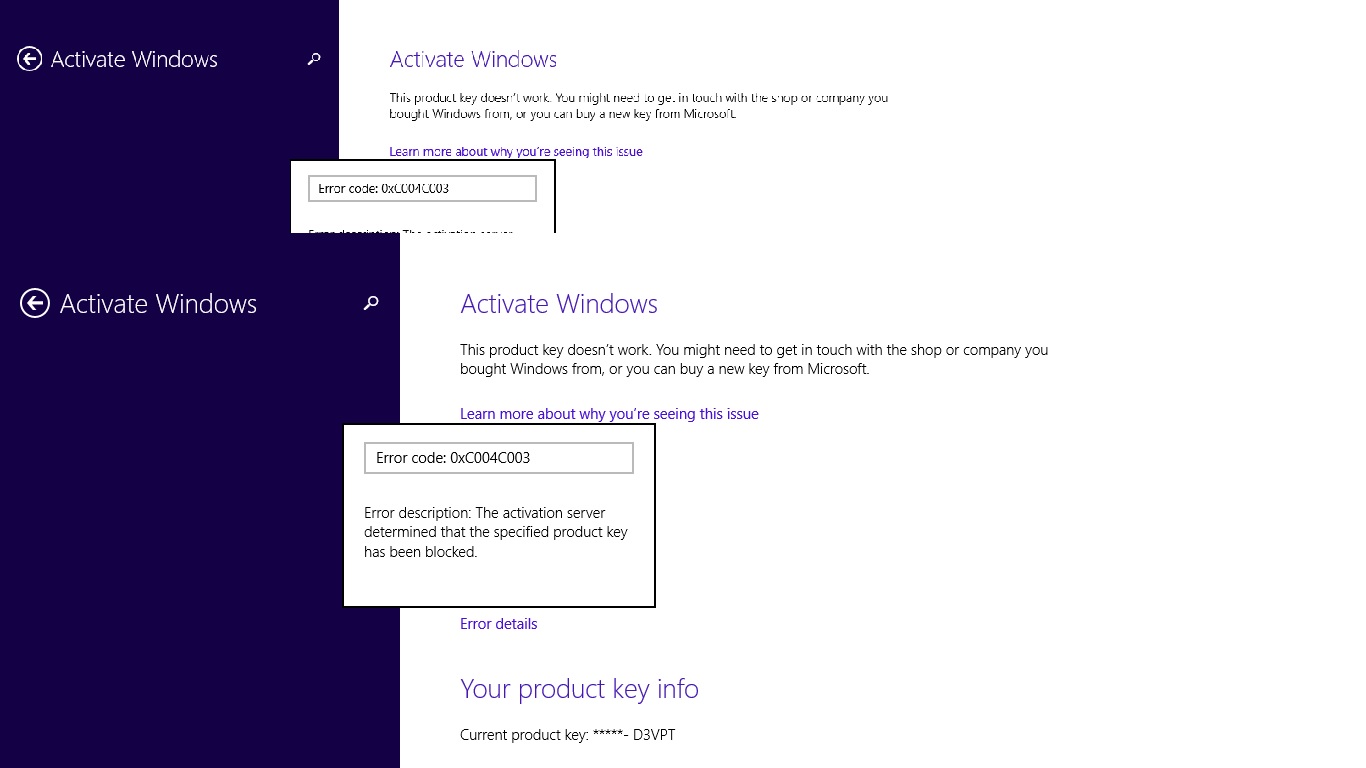The height and width of the screenshot is (768, 1366).
Task: Click the current product key ending in D3VPT
Action: click(x=567, y=735)
